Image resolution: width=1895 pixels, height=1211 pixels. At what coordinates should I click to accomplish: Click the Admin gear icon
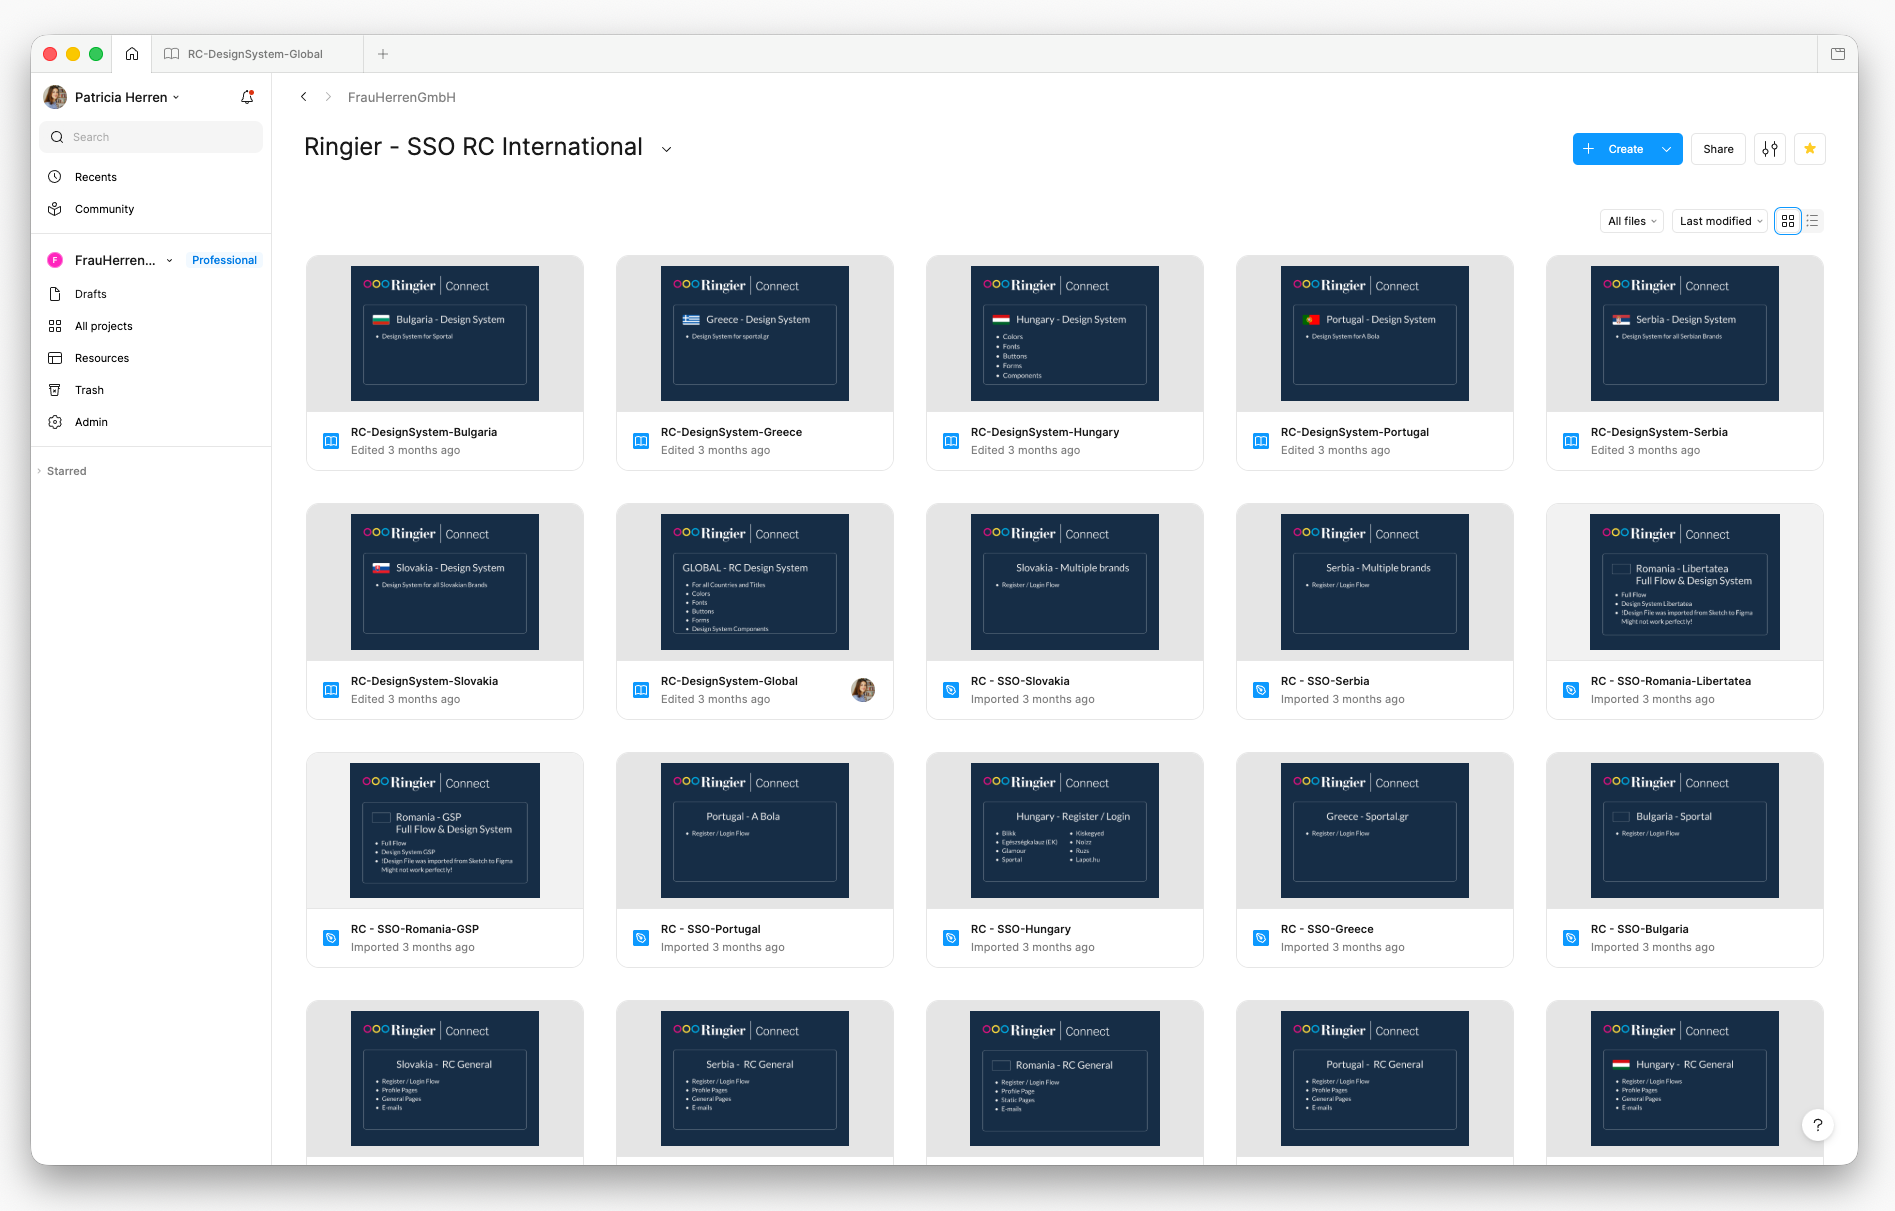coord(55,422)
